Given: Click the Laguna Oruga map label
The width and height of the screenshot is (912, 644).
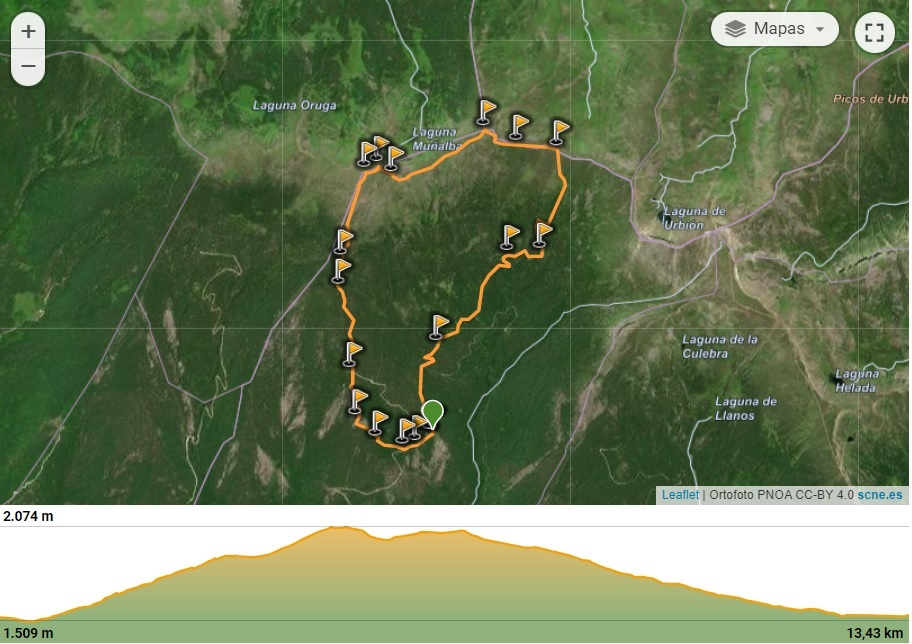Looking at the screenshot, I should pyautogui.click(x=294, y=105).
